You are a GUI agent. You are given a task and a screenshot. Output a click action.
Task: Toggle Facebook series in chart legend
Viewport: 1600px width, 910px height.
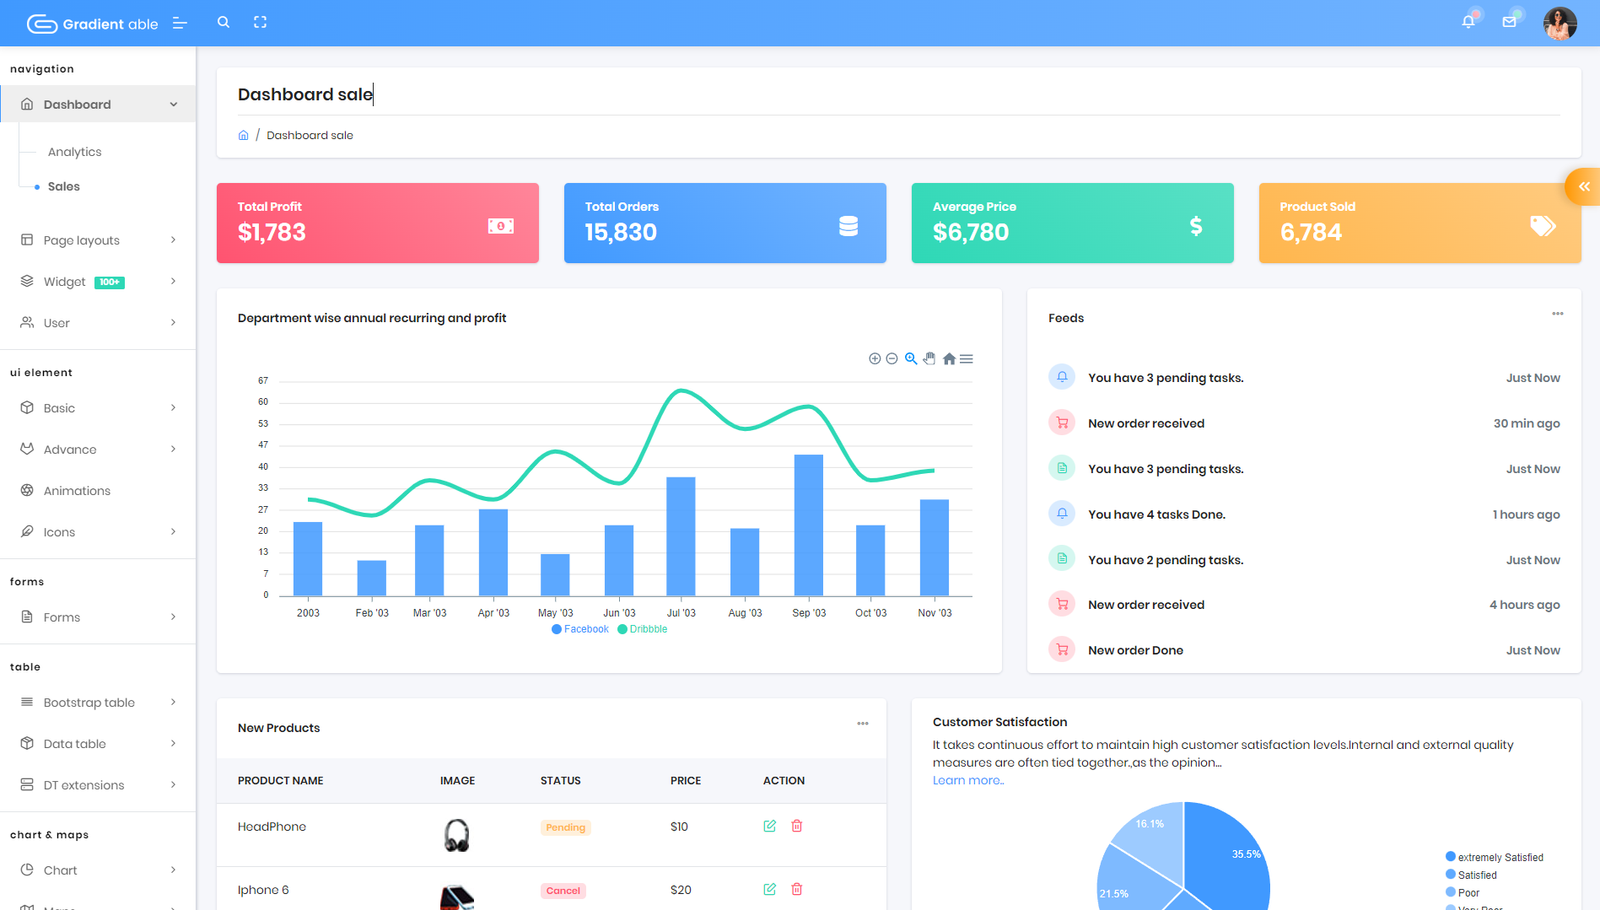pyautogui.click(x=580, y=629)
